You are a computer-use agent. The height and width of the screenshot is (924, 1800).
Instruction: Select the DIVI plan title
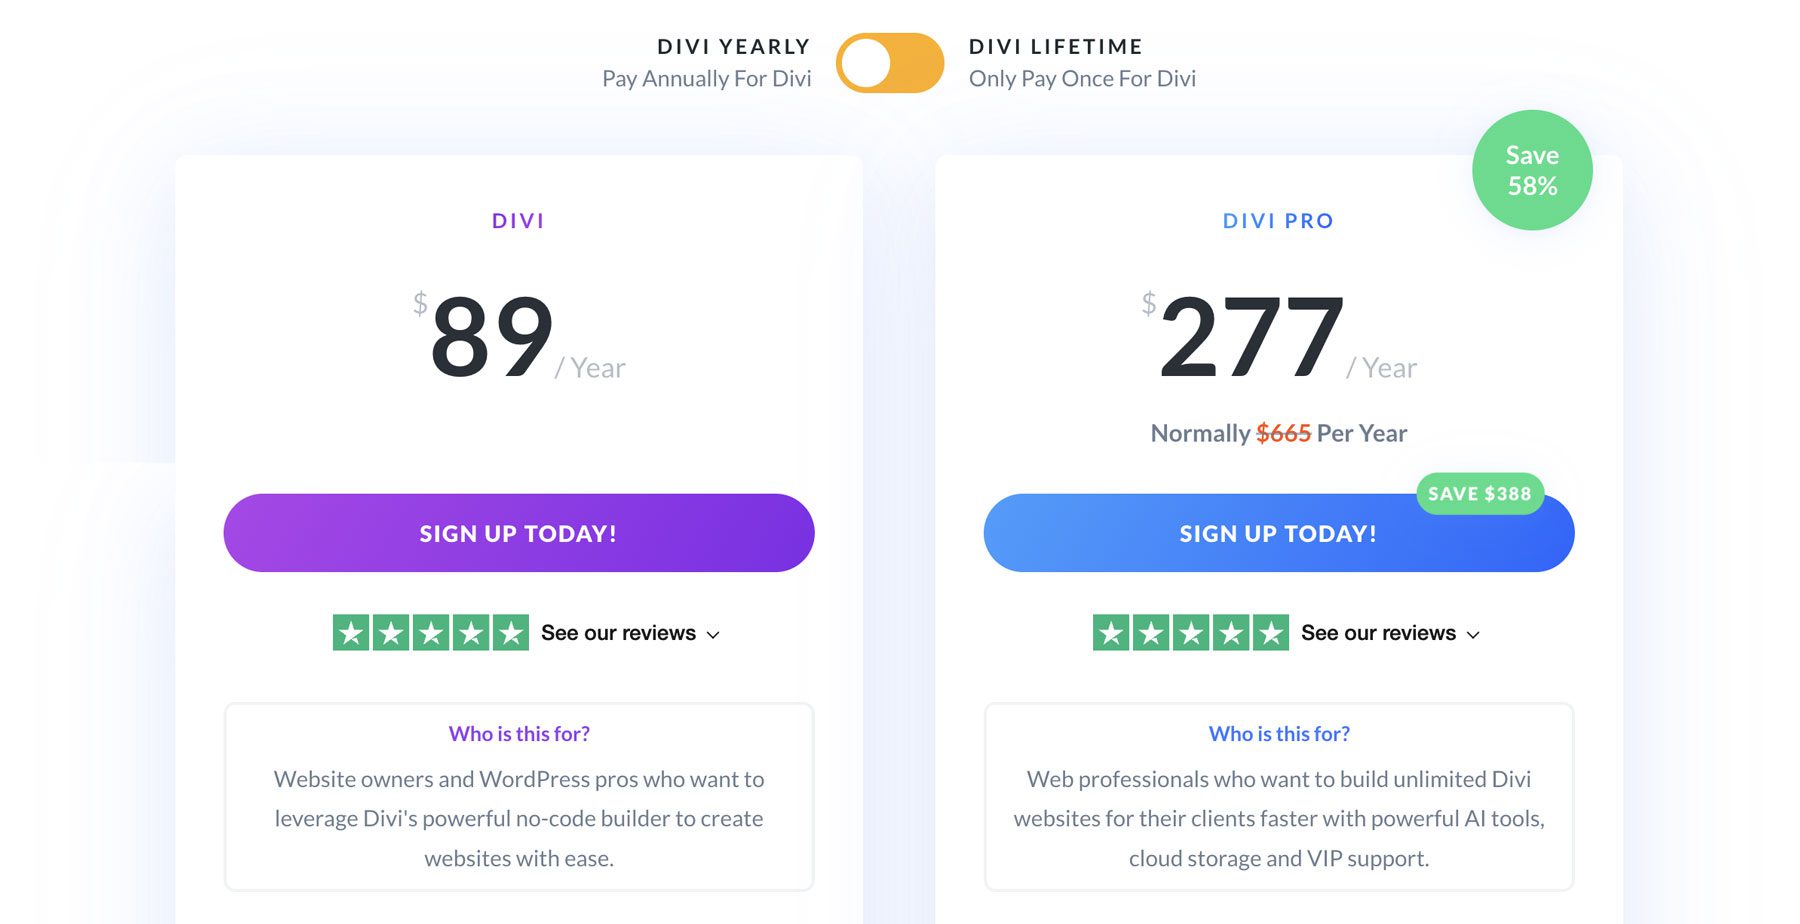518,220
